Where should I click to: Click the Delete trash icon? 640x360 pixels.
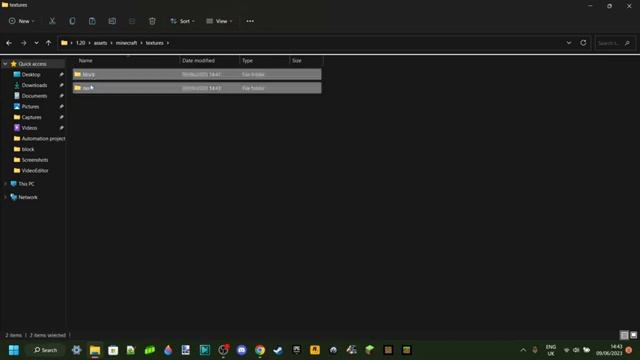point(152,21)
